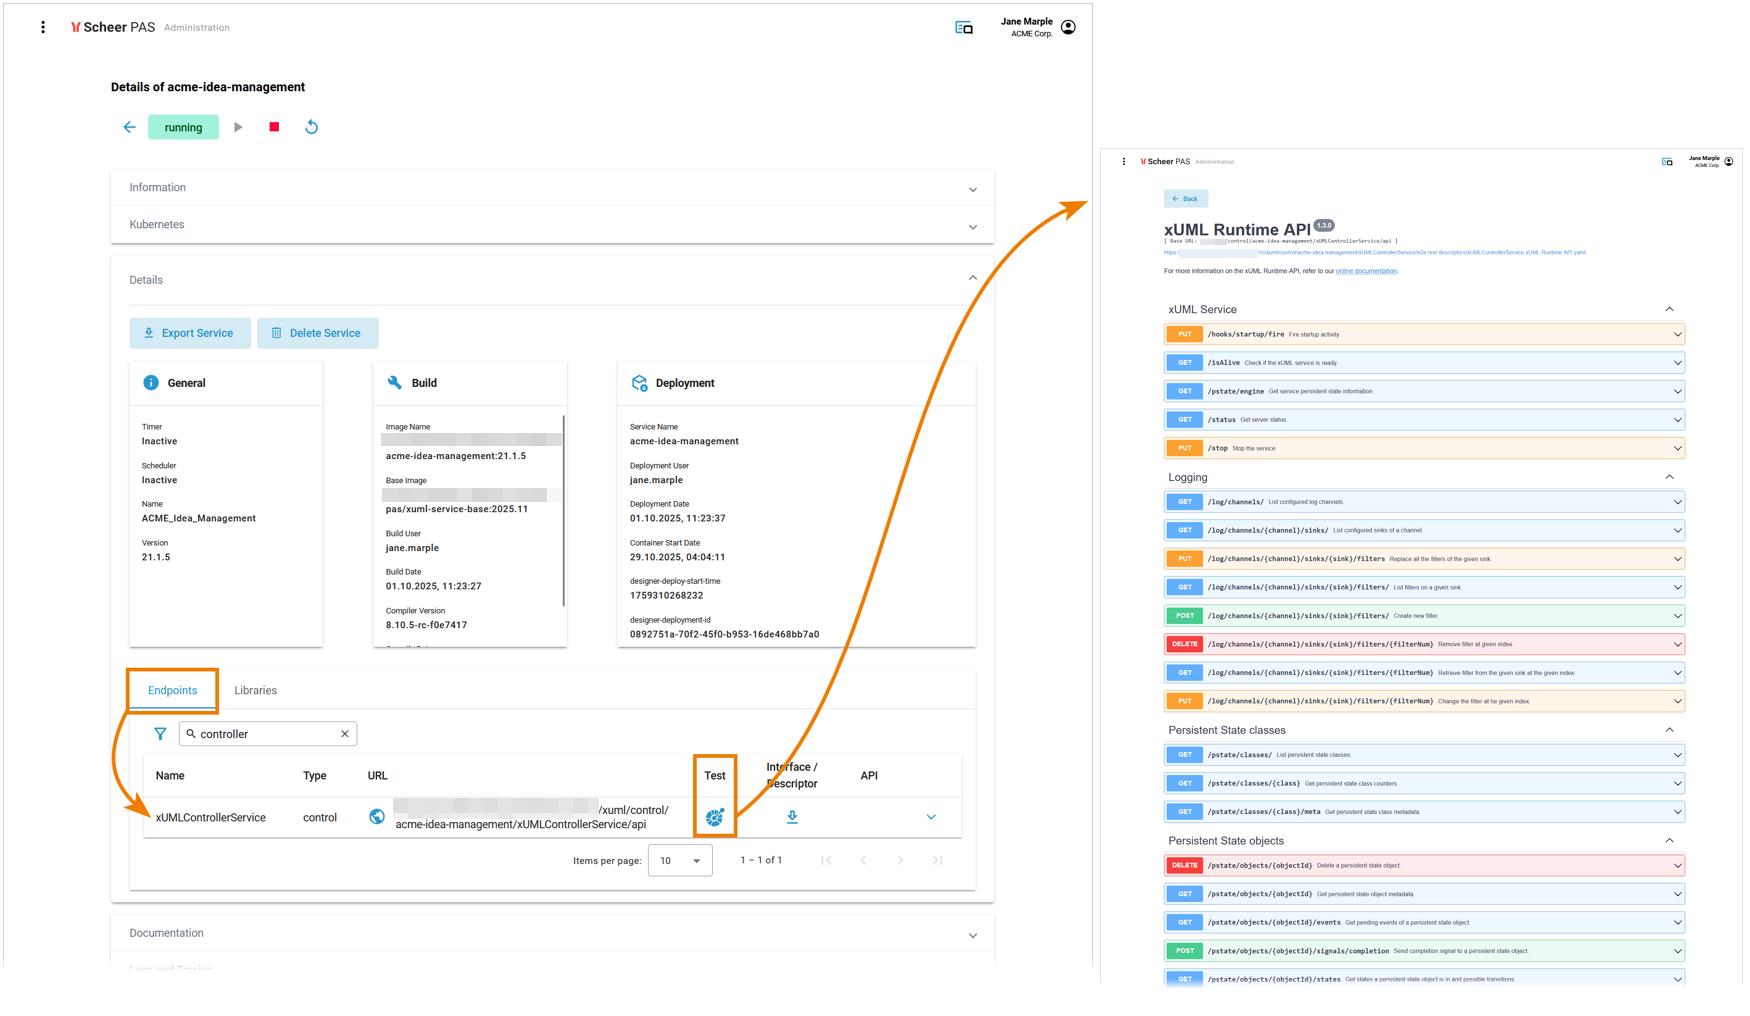This screenshot has width=1750, height=1016.
Task: Switch to the Libraries tab
Action: click(x=255, y=691)
